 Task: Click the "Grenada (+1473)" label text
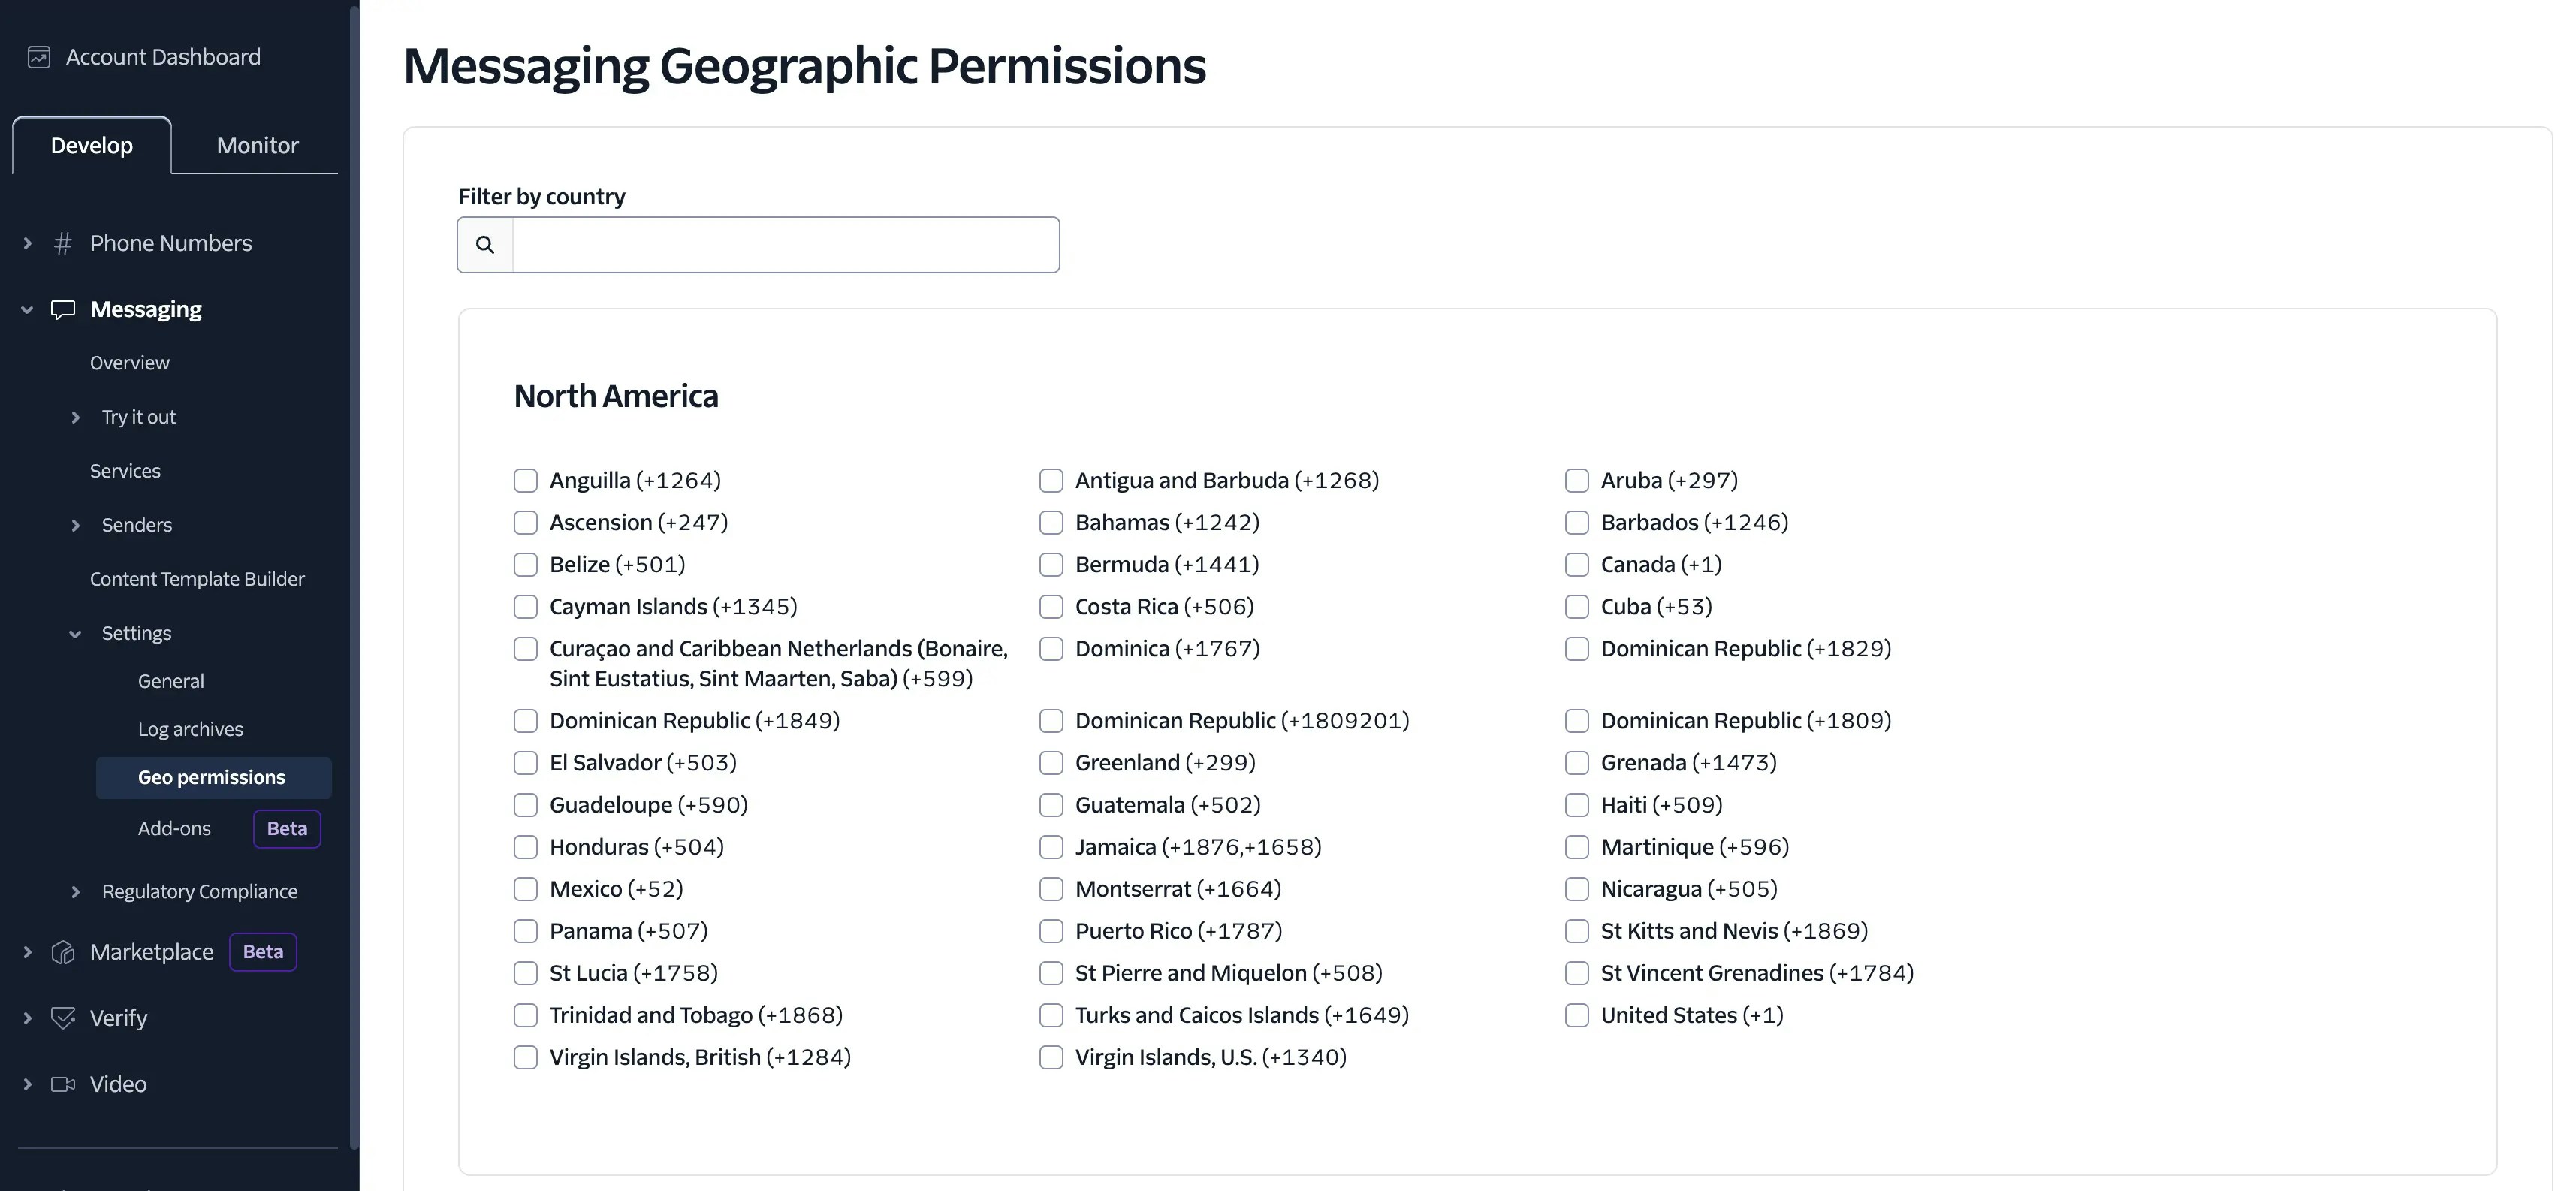point(1689,763)
